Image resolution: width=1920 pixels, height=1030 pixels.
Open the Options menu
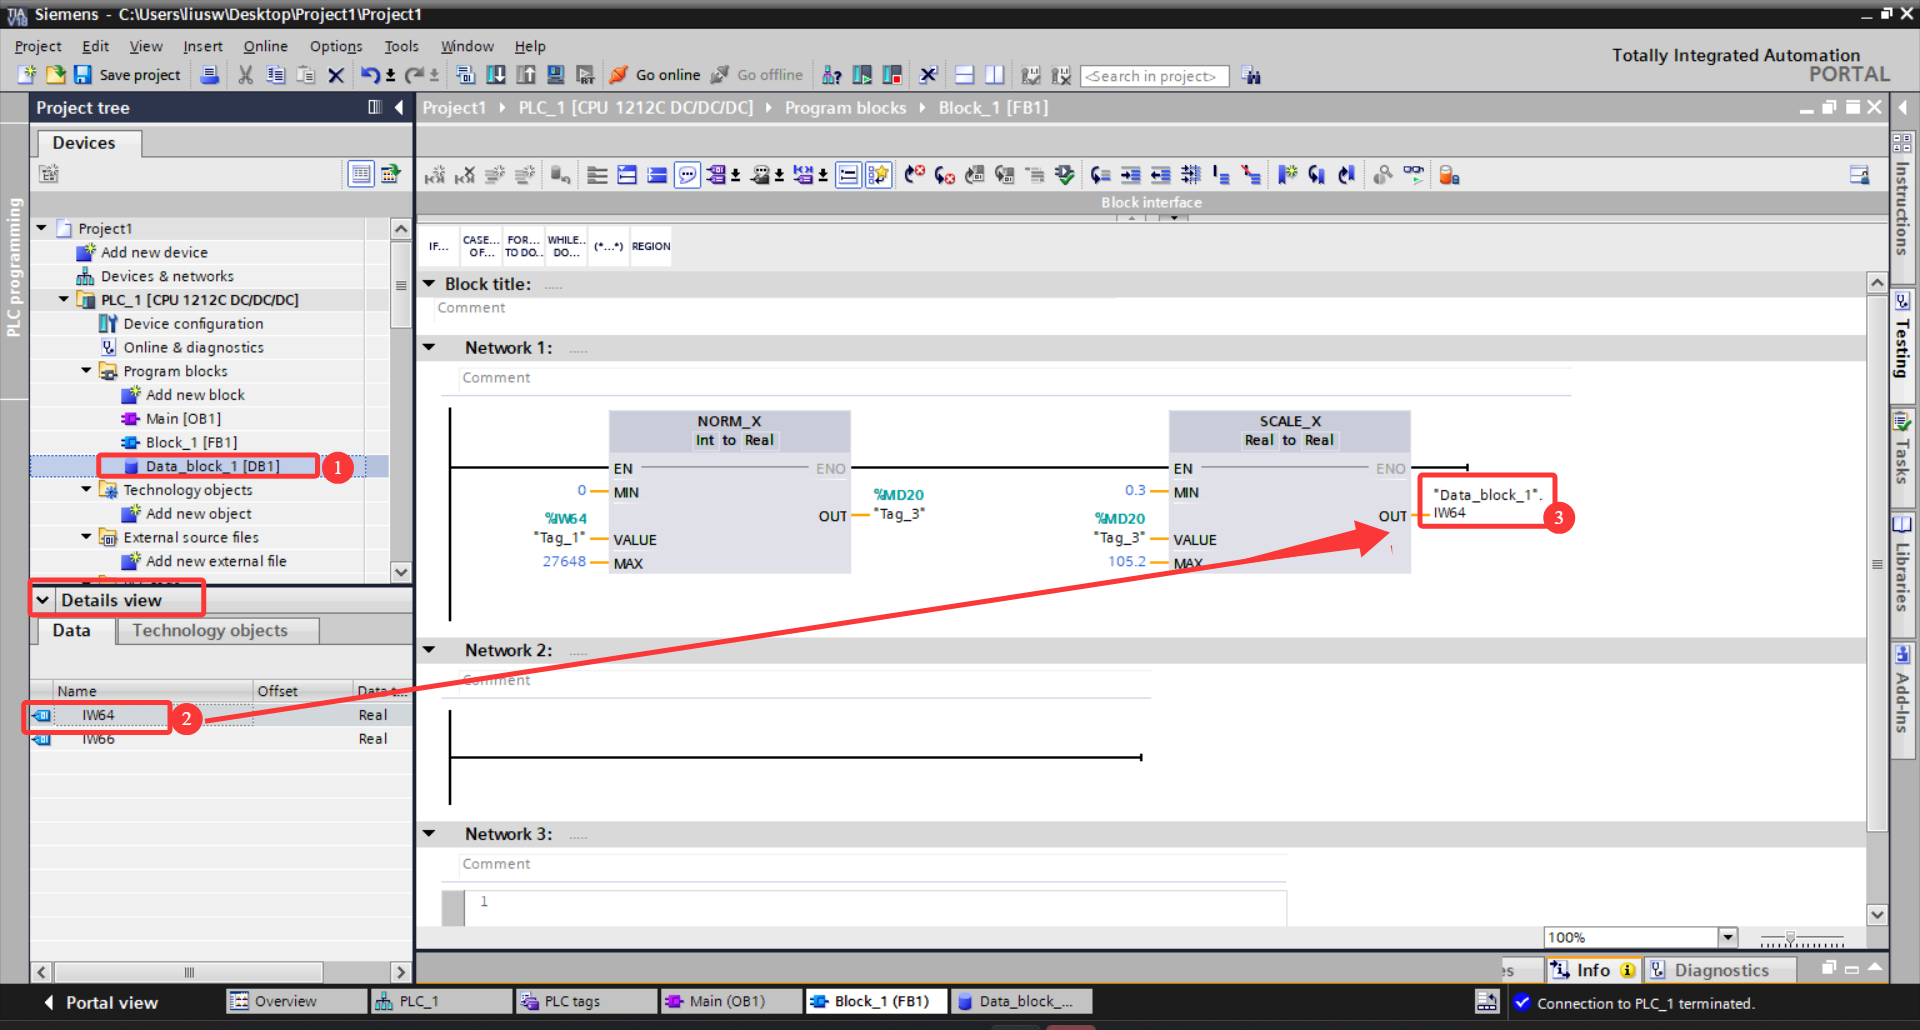tap(336, 46)
